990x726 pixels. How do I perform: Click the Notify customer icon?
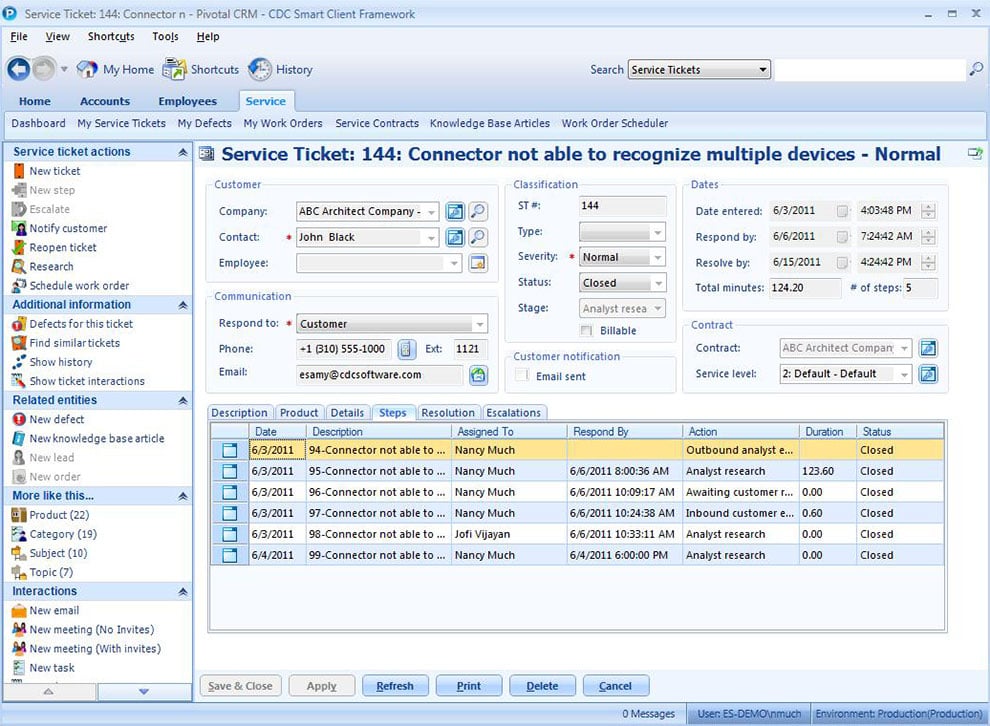(19, 229)
